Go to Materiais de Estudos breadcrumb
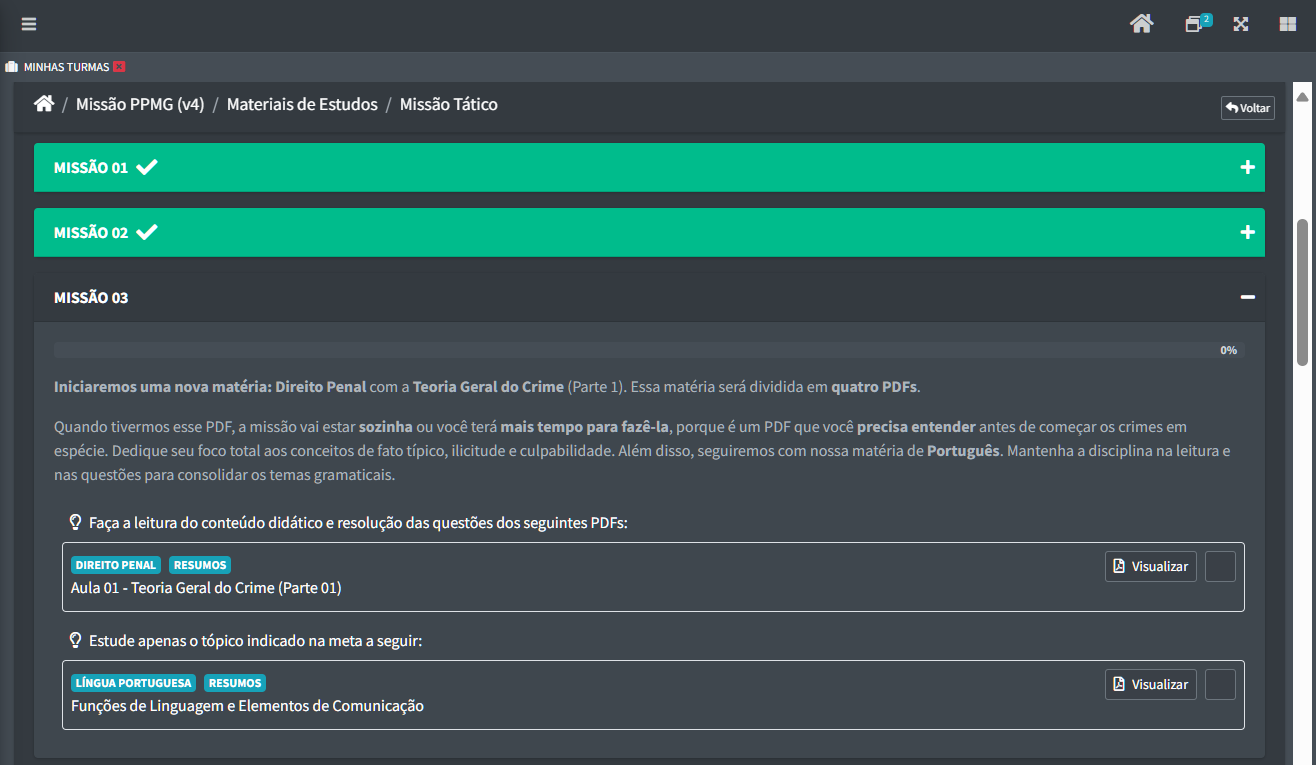Screen dimensions: 1316x765 (x=302, y=104)
